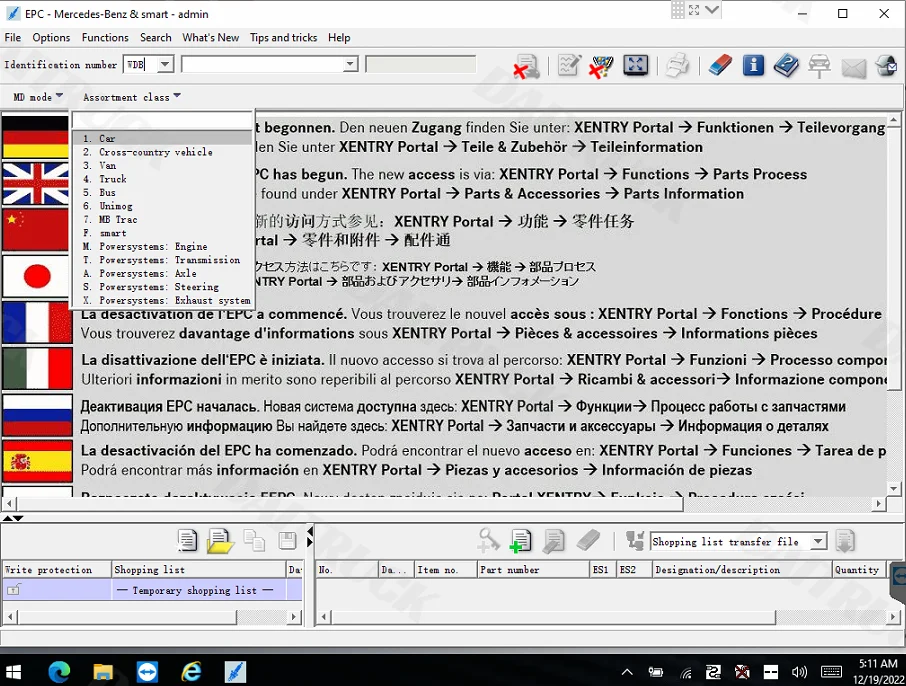Choose 'T. Powersystems: Transmission' option
Viewport: 906px width, 686px height.
pos(162,260)
